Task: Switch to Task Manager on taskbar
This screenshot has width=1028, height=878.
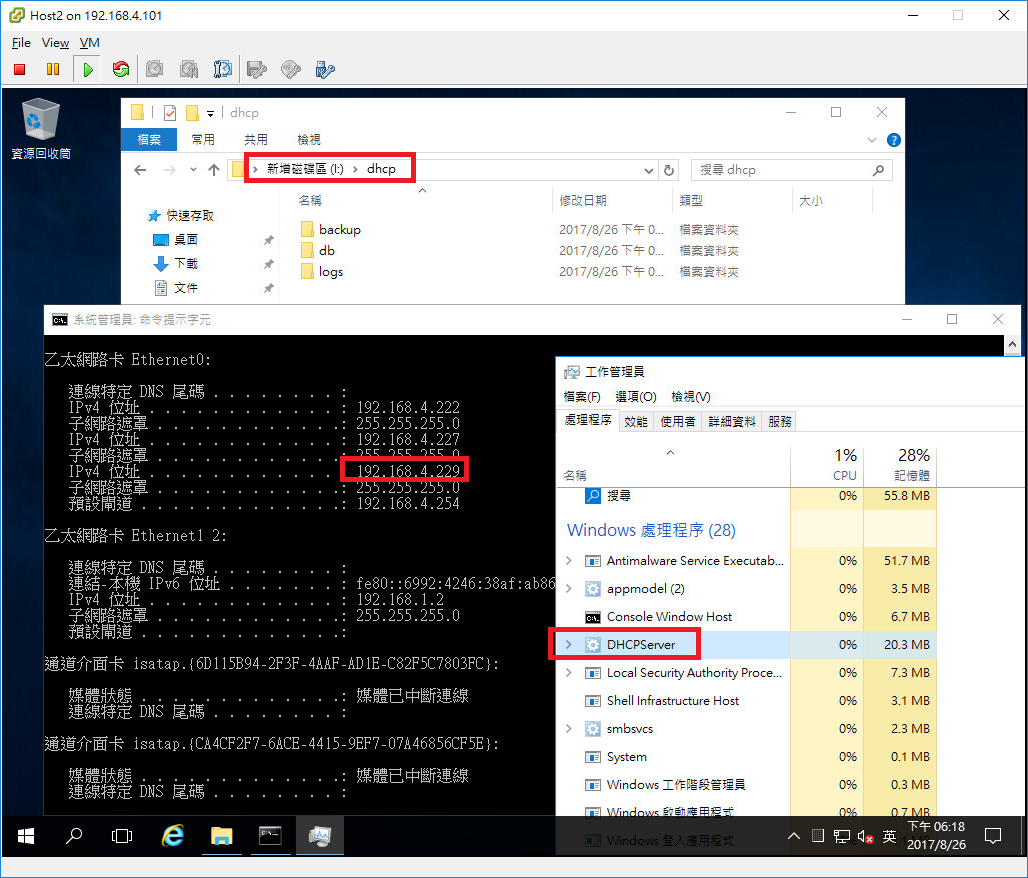Action: click(x=320, y=836)
